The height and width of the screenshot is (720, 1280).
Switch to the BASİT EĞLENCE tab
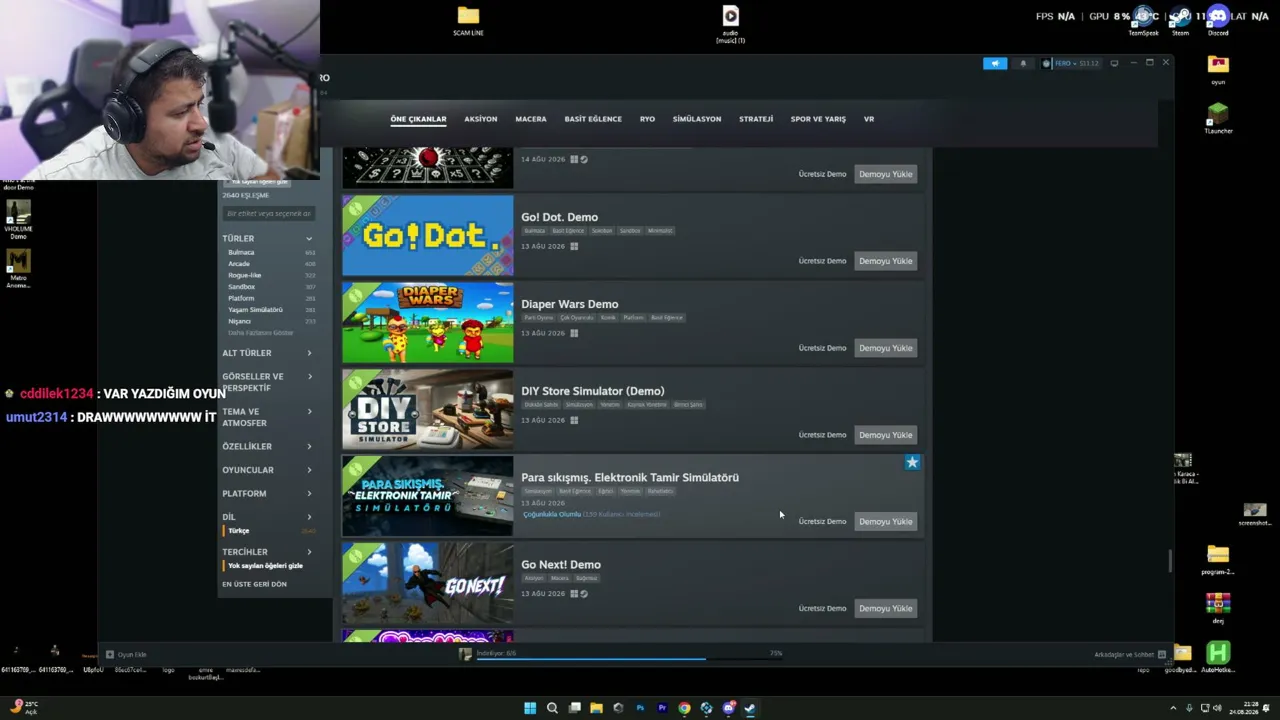click(x=593, y=119)
